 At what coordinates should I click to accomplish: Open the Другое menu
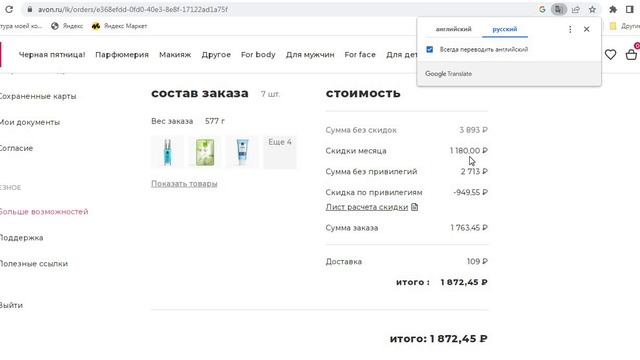click(x=216, y=54)
